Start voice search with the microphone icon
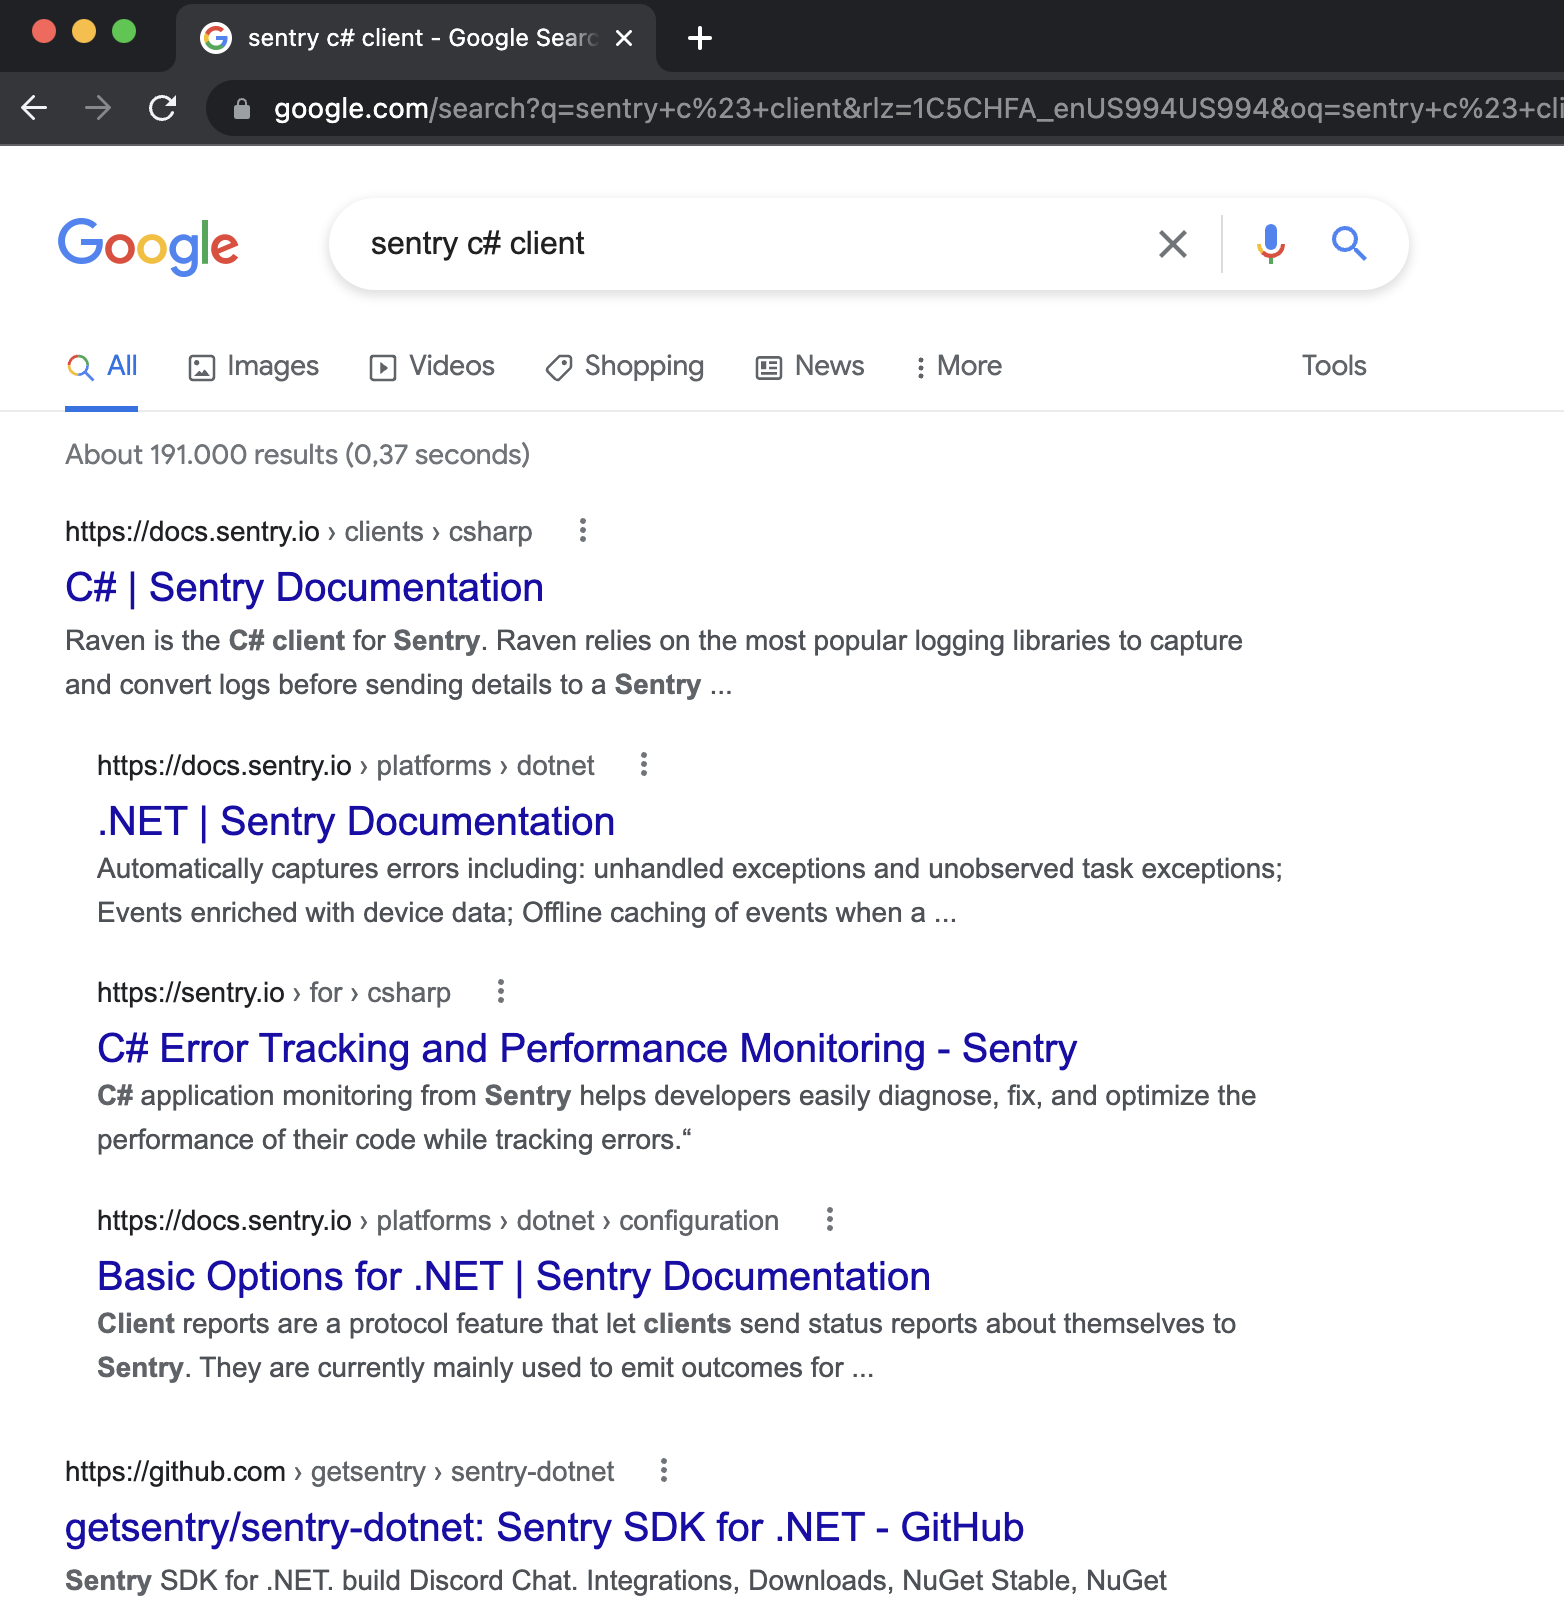This screenshot has width=1564, height=1604. pyautogui.click(x=1269, y=243)
